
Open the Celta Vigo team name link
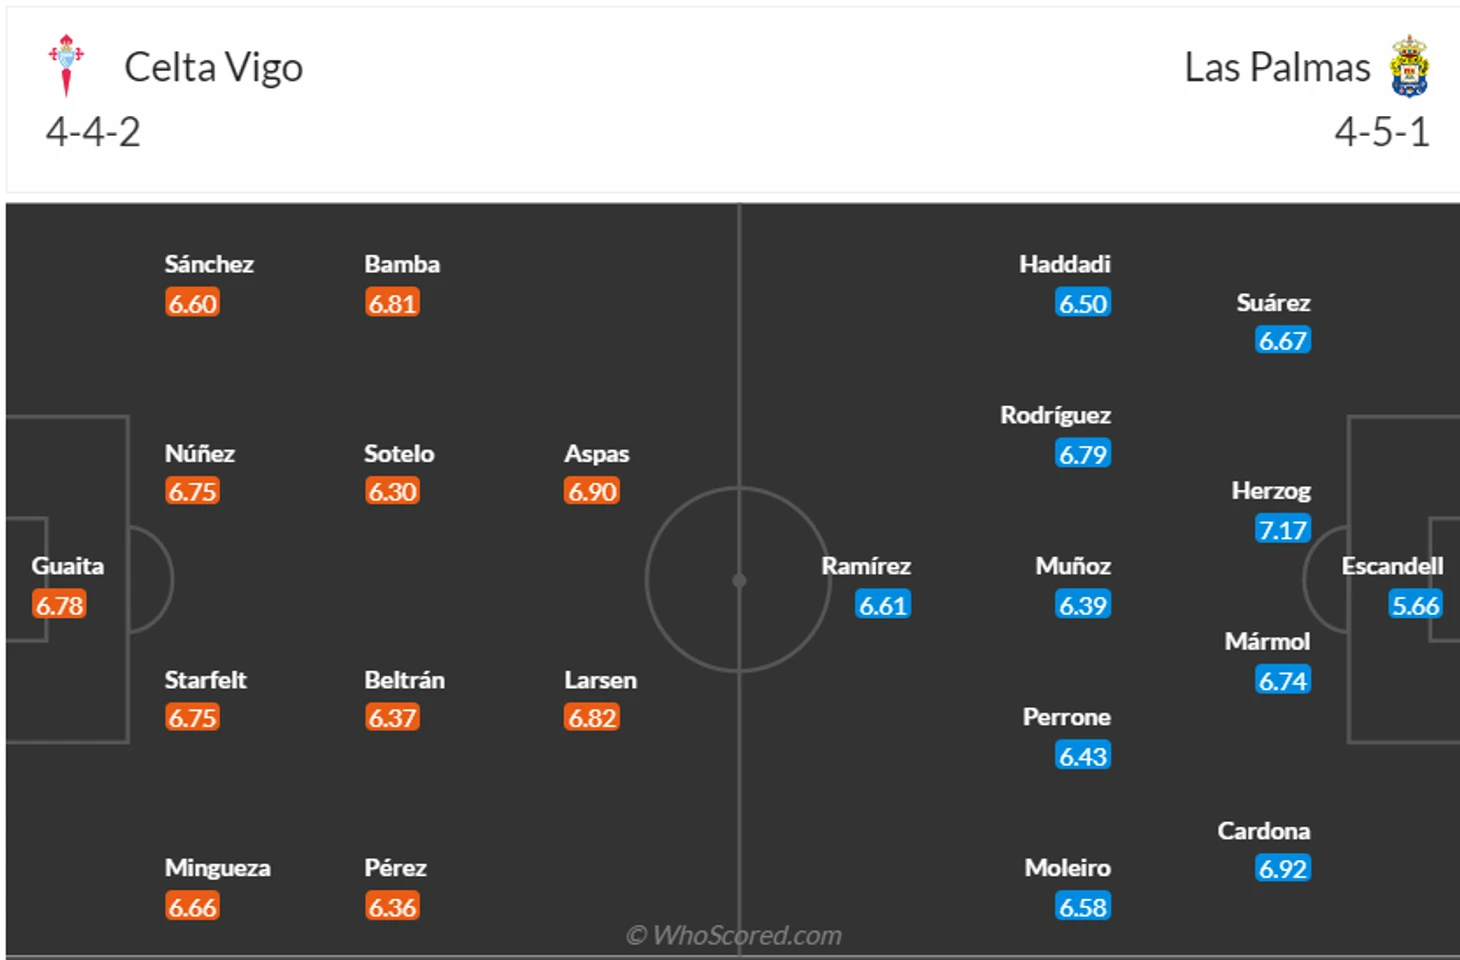[213, 68]
